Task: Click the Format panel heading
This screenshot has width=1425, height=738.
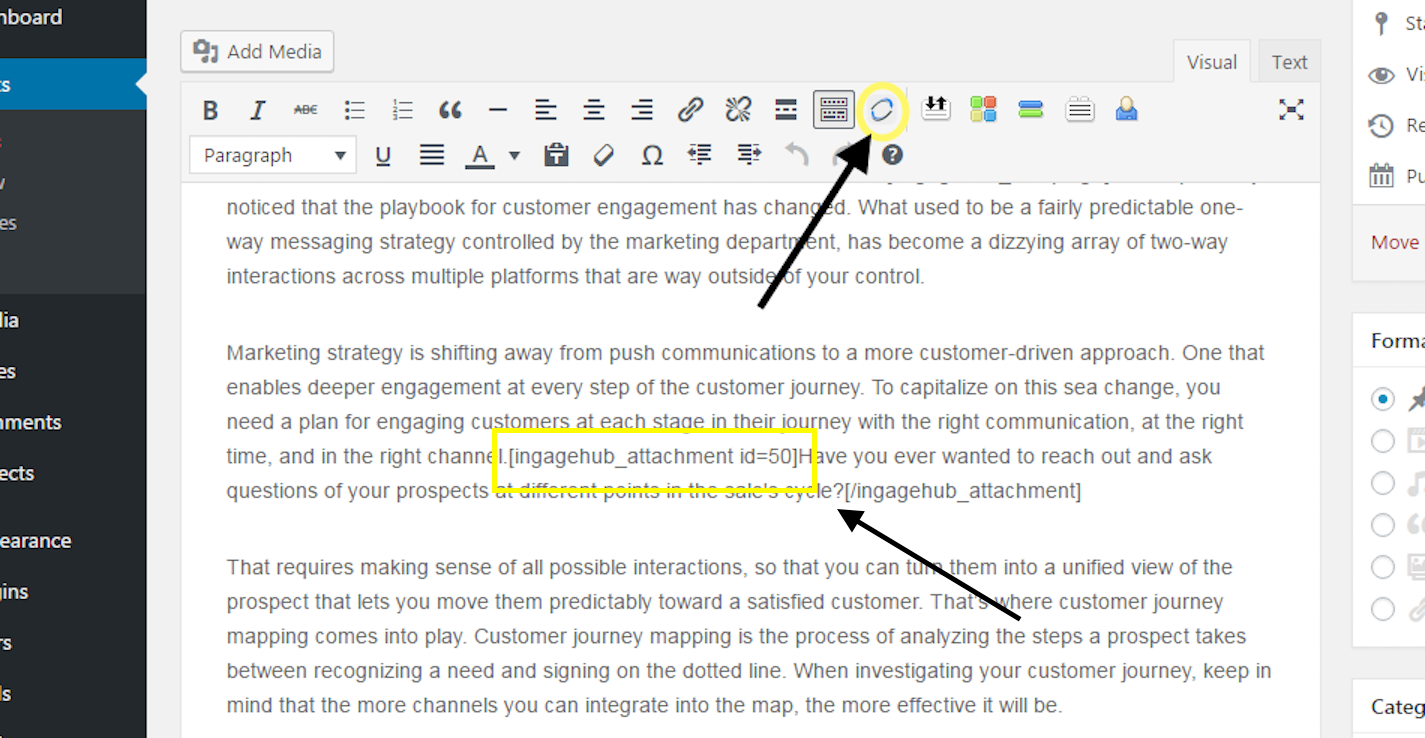Action: click(1397, 341)
